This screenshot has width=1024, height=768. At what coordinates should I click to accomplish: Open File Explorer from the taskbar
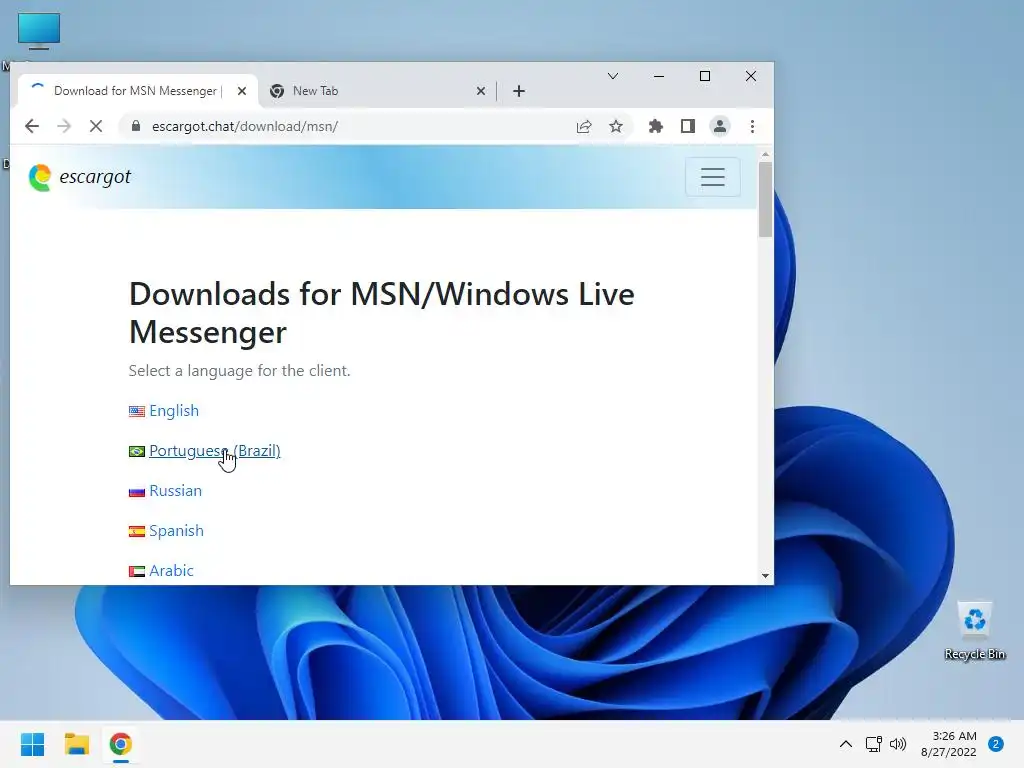point(76,744)
